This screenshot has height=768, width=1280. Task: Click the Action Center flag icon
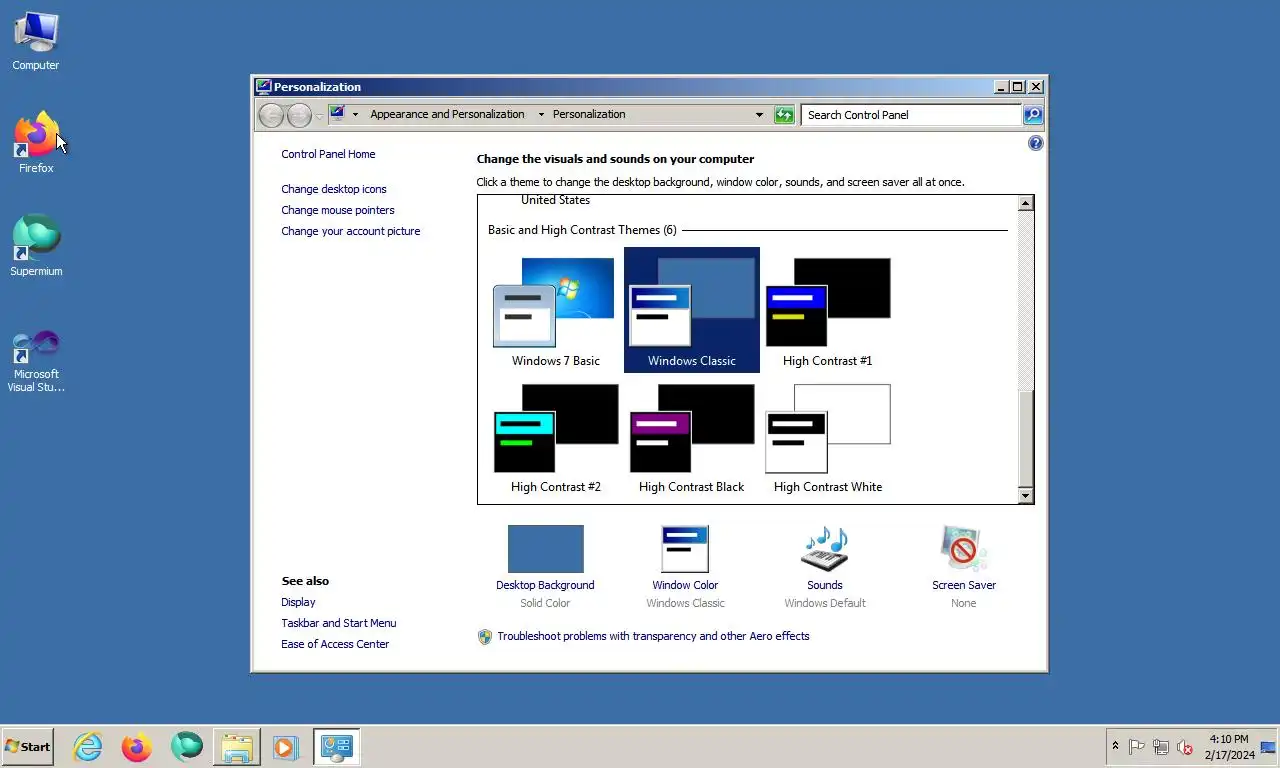pos(1136,747)
